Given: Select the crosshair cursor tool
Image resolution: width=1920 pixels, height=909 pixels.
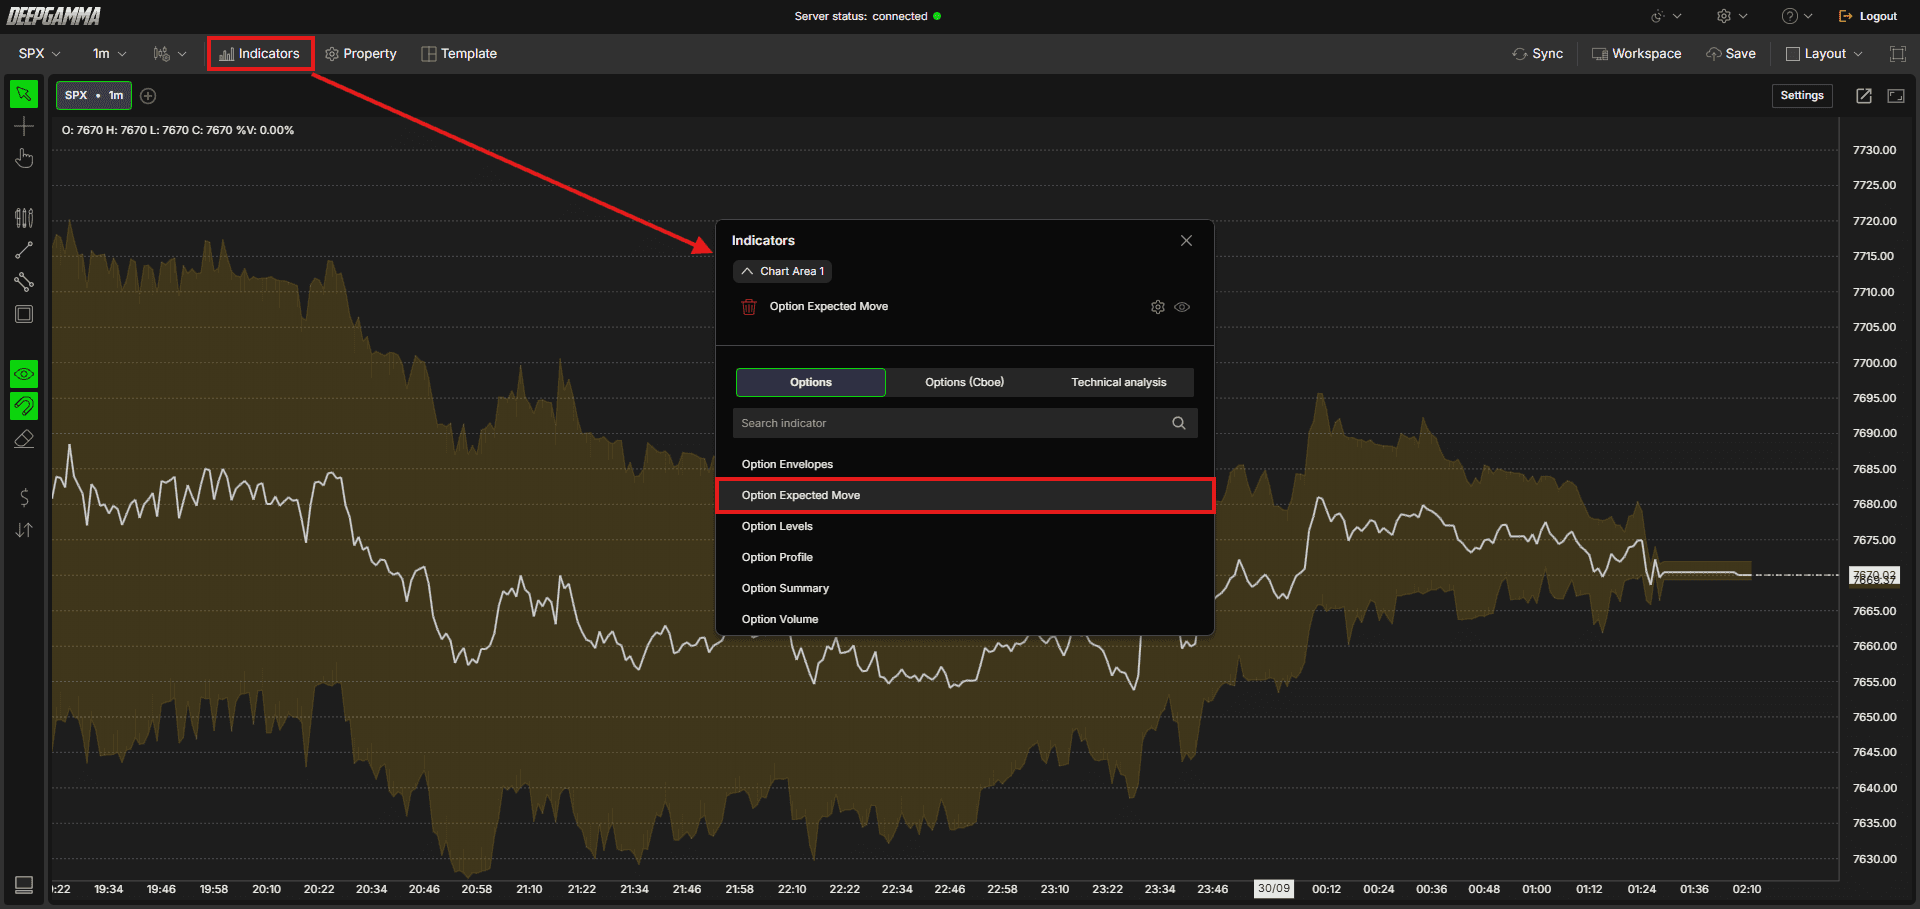Looking at the screenshot, I should [x=24, y=127].
